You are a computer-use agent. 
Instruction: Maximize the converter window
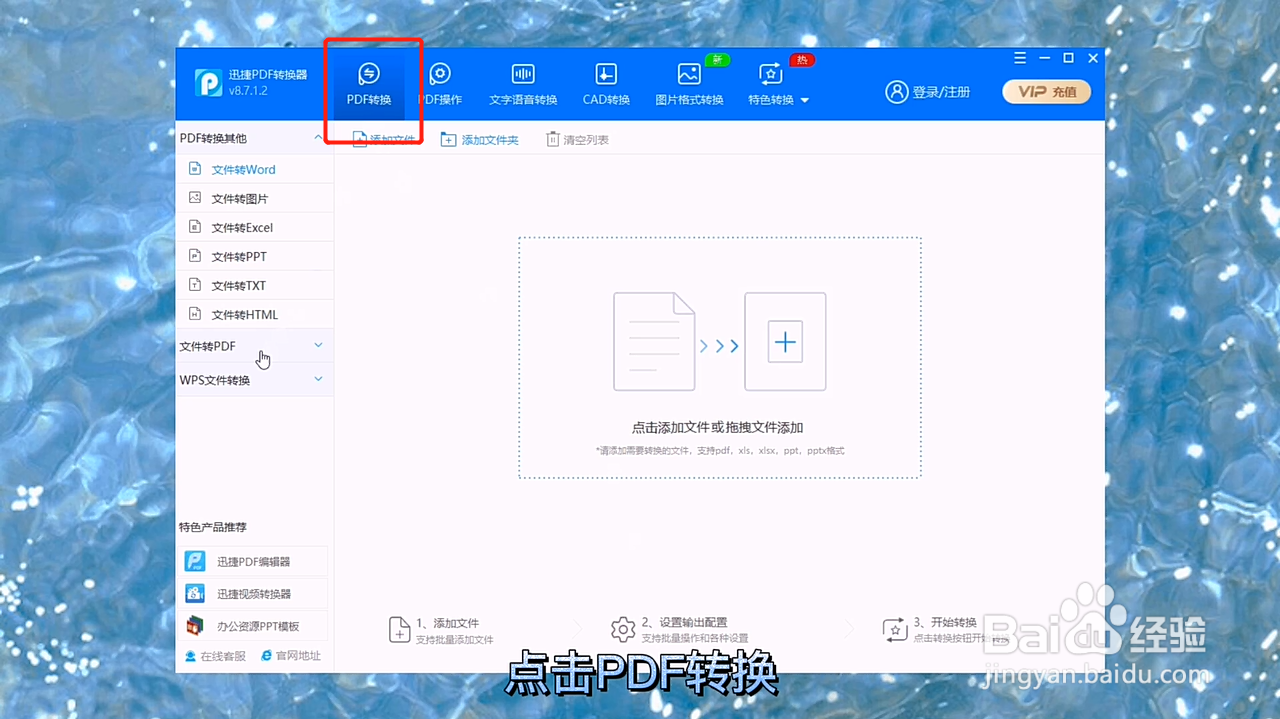(1068, 58)
